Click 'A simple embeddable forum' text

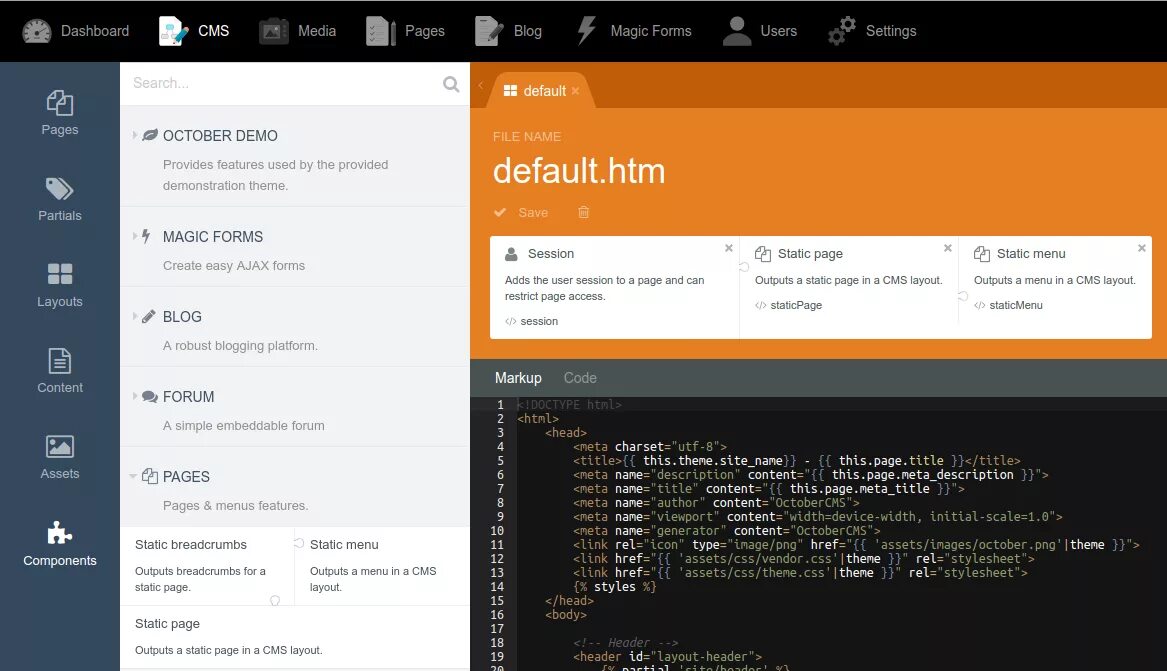click(243, 426)
